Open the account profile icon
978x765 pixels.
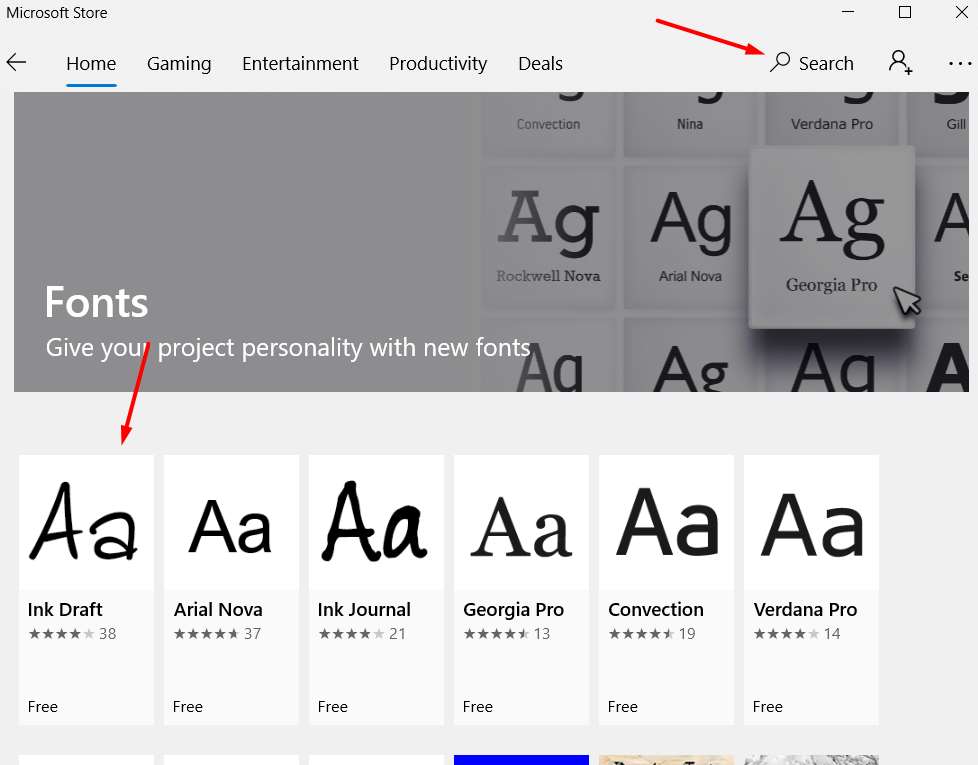pyautogui.click(x=899, y=63)
